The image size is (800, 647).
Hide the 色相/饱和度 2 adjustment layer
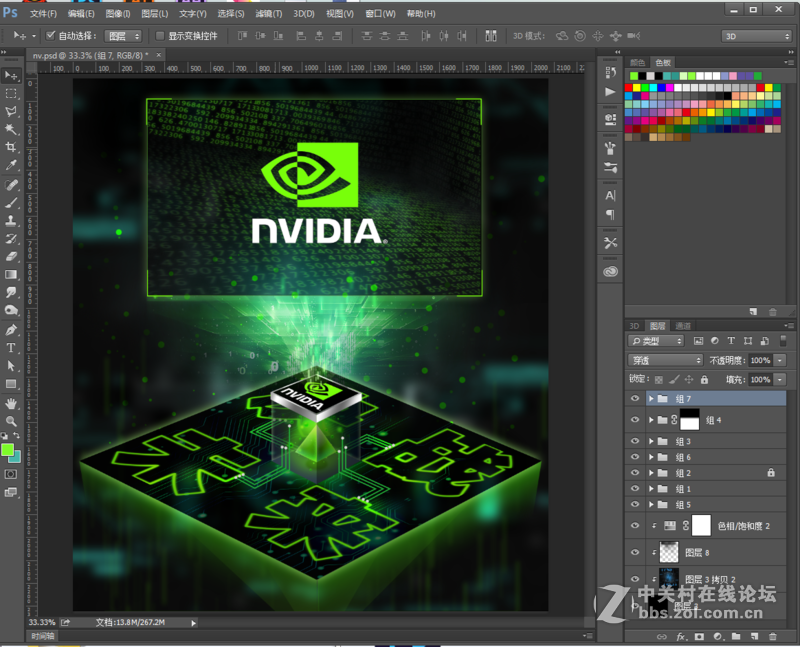(634, 525)
